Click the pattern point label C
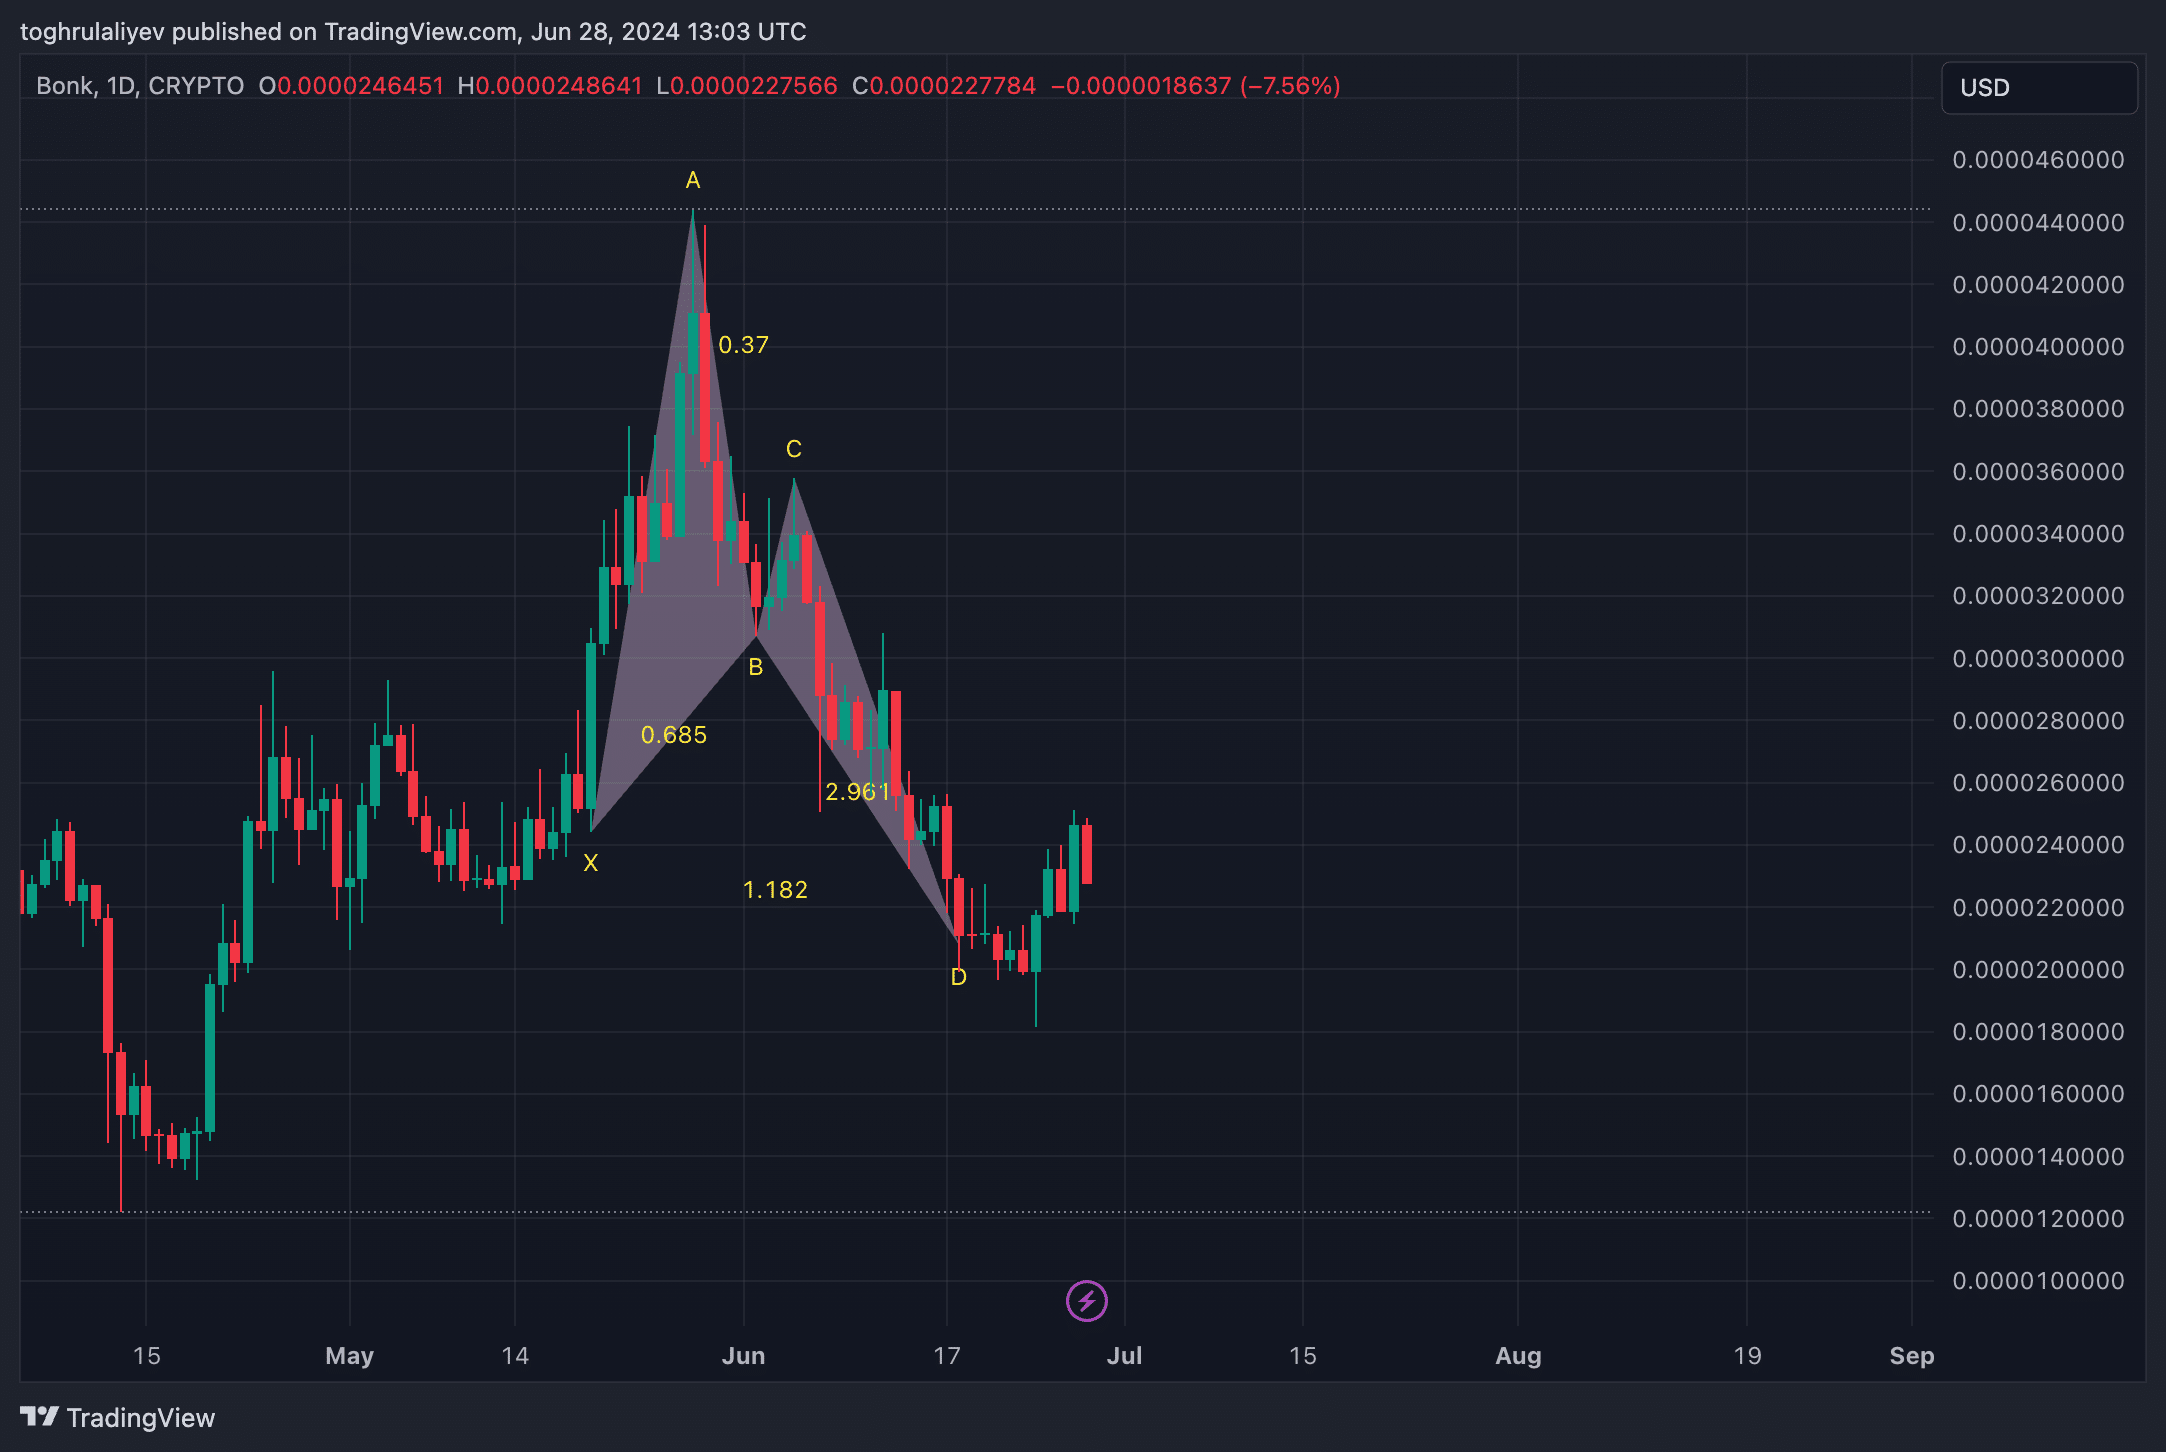Screen dimensions: 2166x1452 794,449
